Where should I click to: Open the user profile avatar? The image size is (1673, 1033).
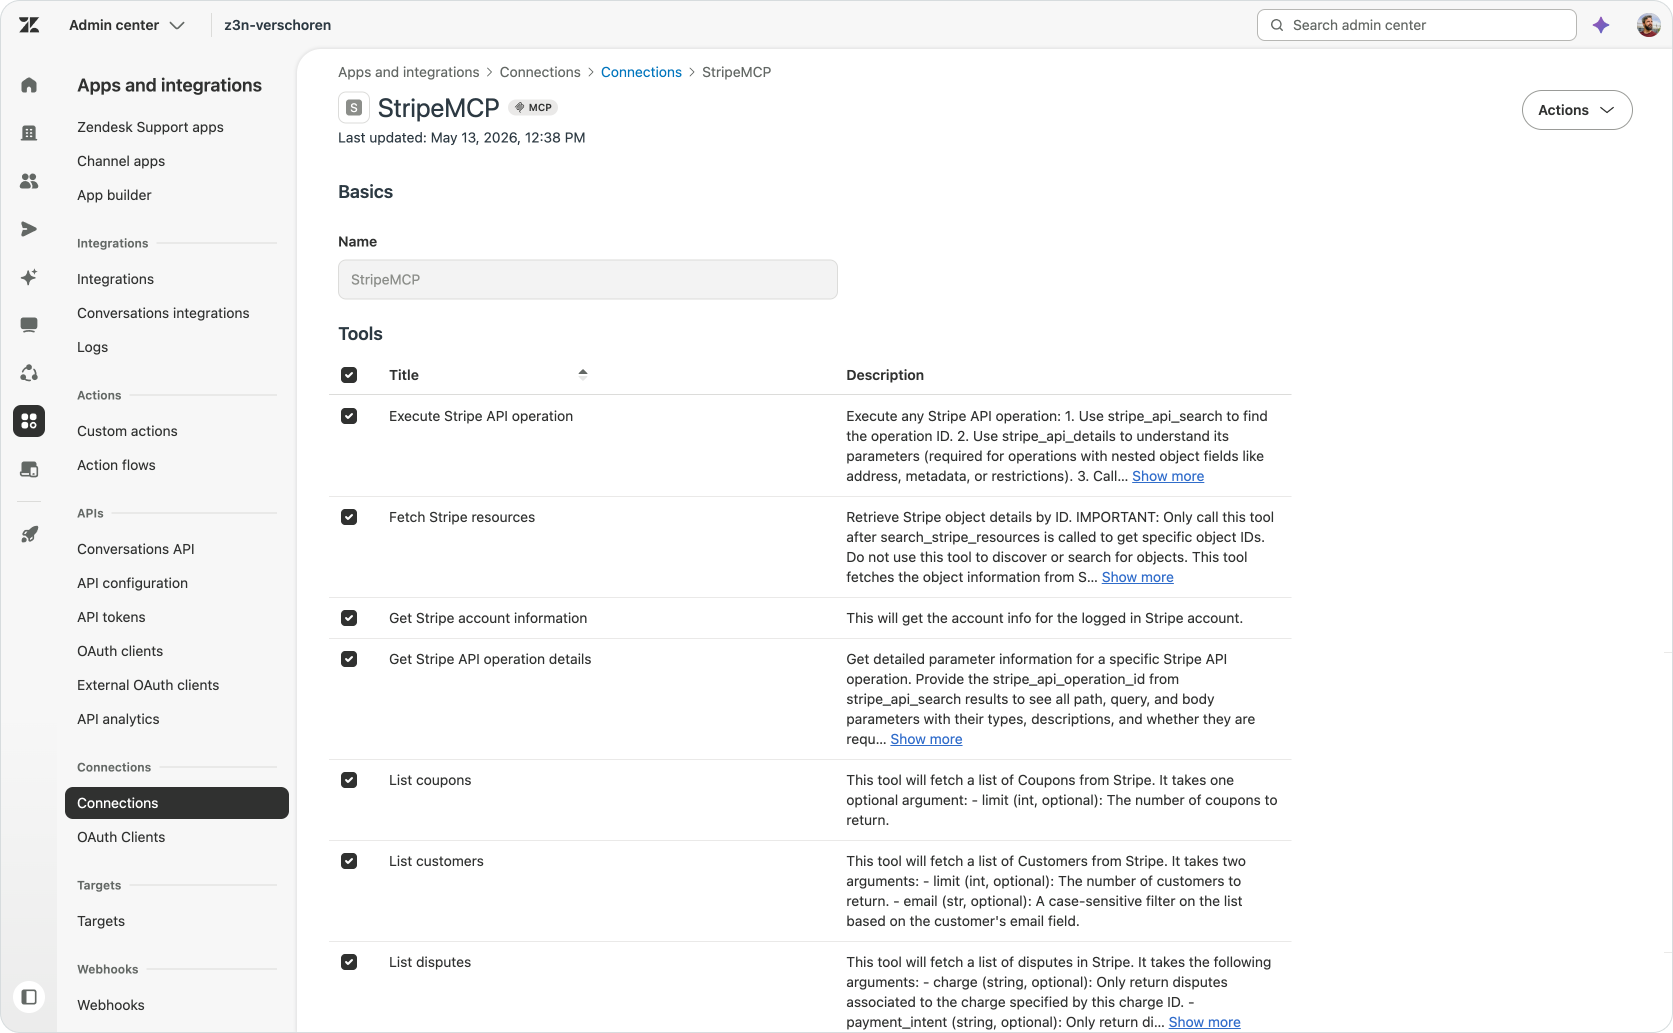(x=1648, y=25)
